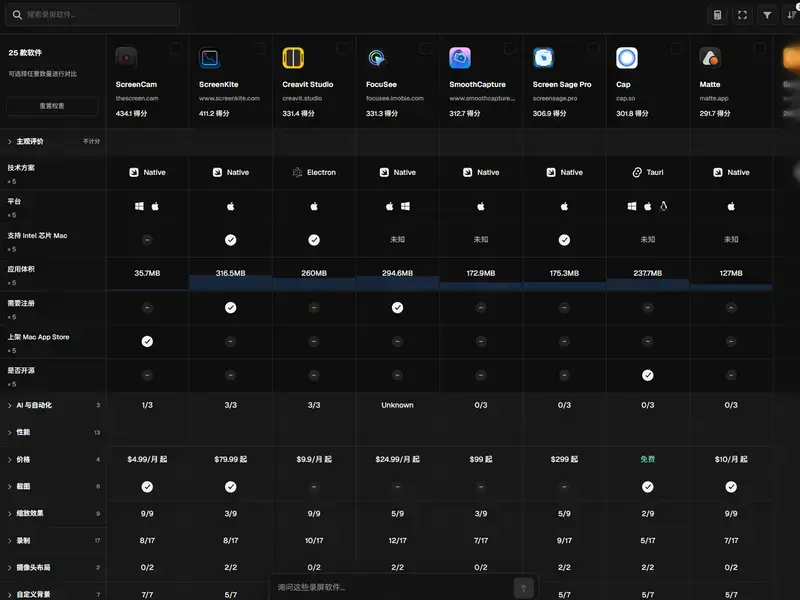Click the 重置权重 button
Image resolution: width=800 pixels, height=600 pixels.
tap(52, 106)
